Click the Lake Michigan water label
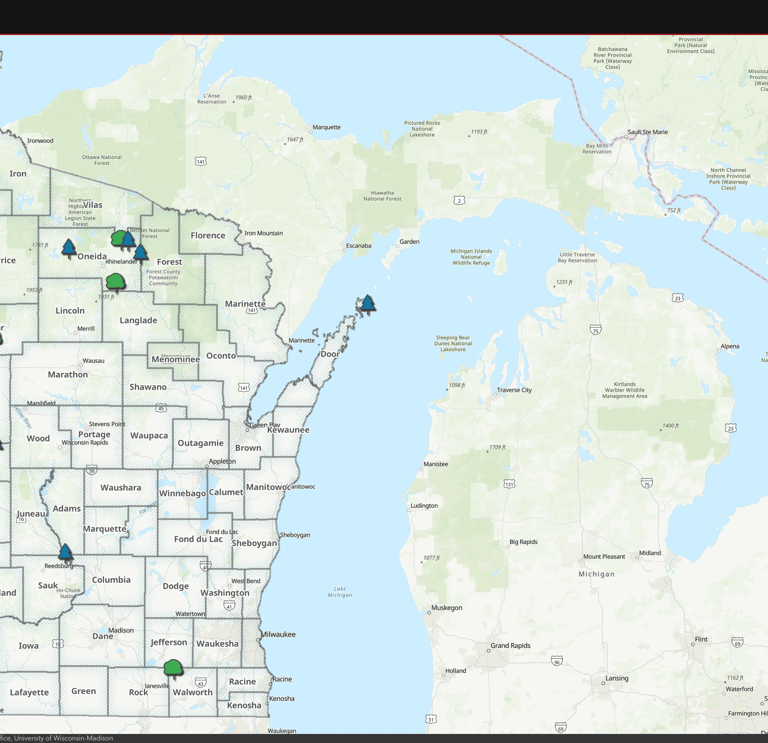 (340, 592)
